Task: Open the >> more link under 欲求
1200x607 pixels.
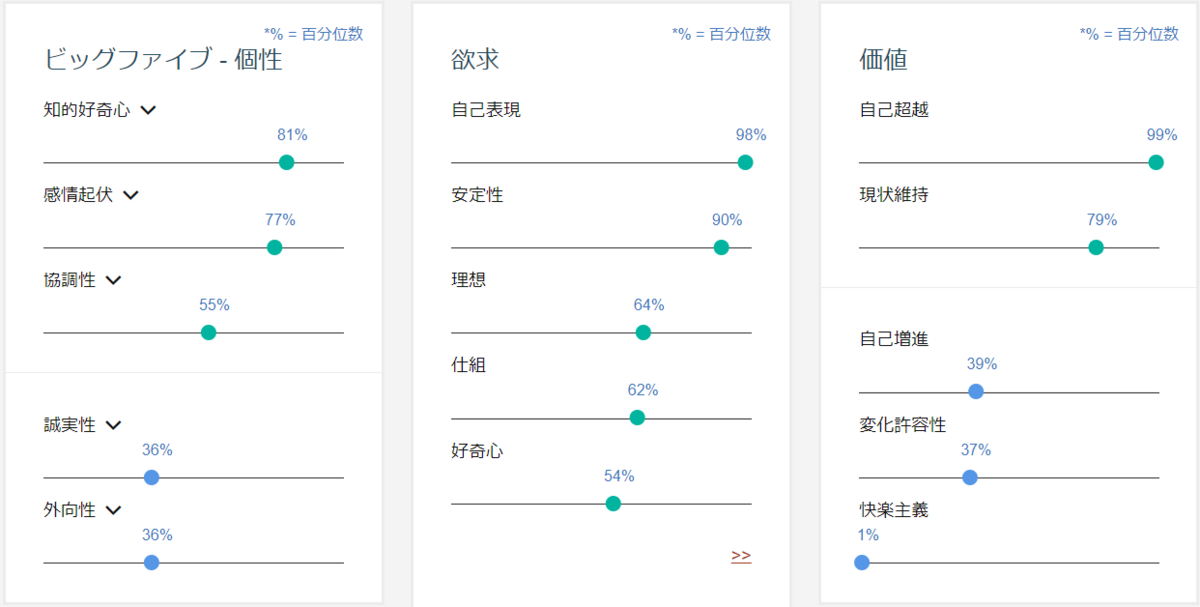Action: (741, 555)
